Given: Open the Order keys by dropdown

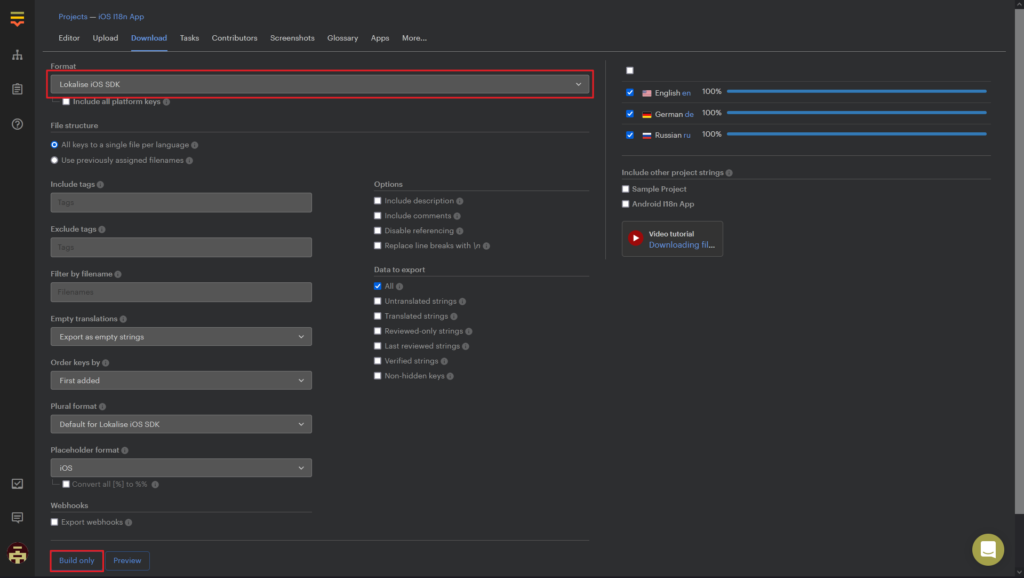Looking at the screenshot, I should pyautogui.click(x=181, y=380).
